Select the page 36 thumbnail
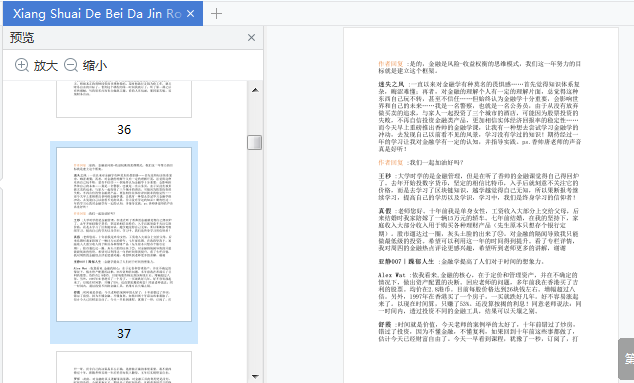 pyautogui.click(x=124, y=99)
